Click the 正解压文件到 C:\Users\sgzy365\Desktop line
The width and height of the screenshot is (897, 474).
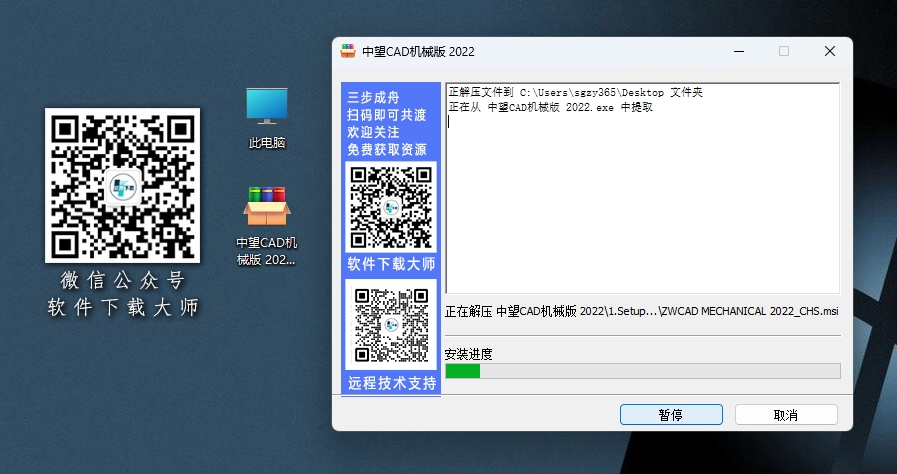(x=575, y=93)
